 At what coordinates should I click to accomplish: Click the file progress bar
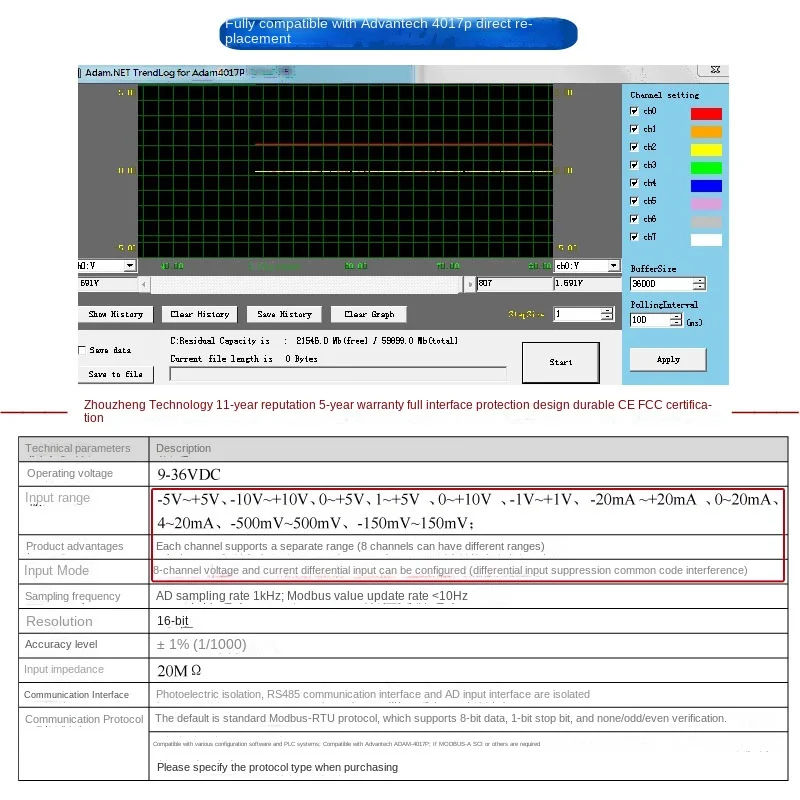pyautogui.click(x=338, y=374)
